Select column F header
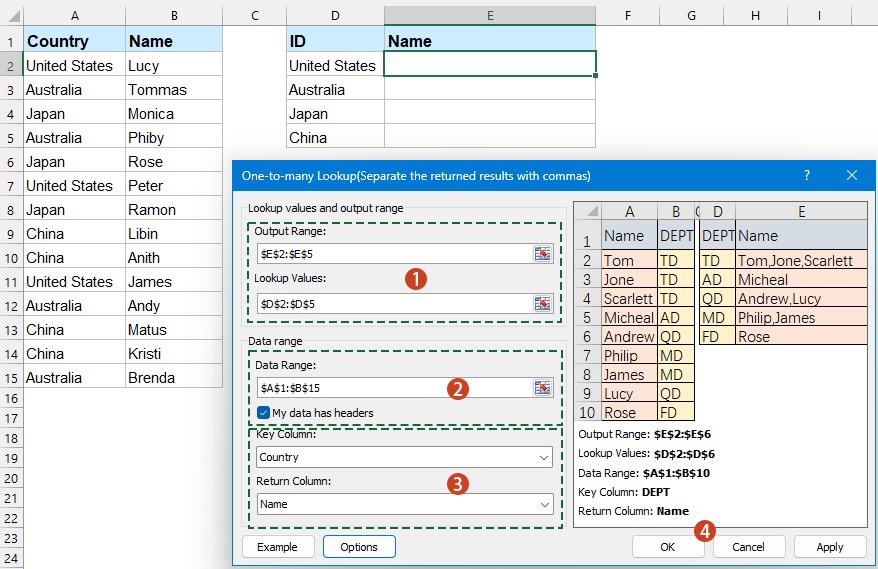This screenshot has width=878, height=569. pos(628,16)
